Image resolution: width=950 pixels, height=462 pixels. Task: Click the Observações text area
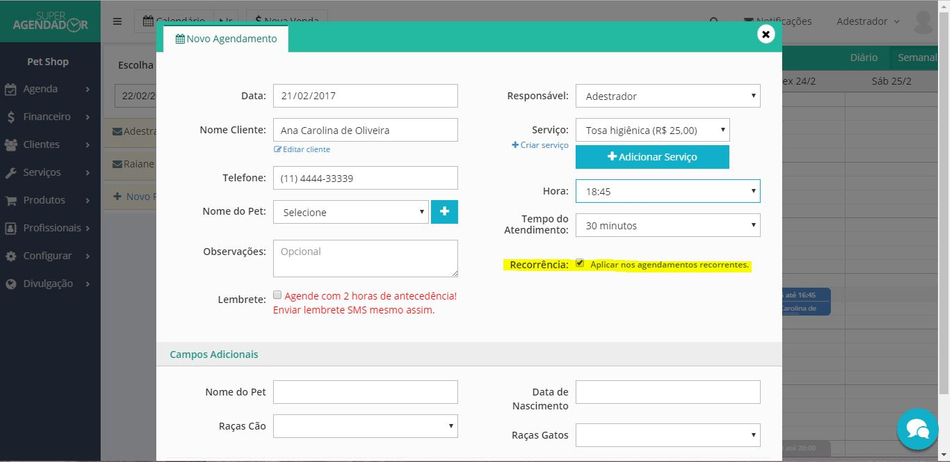365,259
